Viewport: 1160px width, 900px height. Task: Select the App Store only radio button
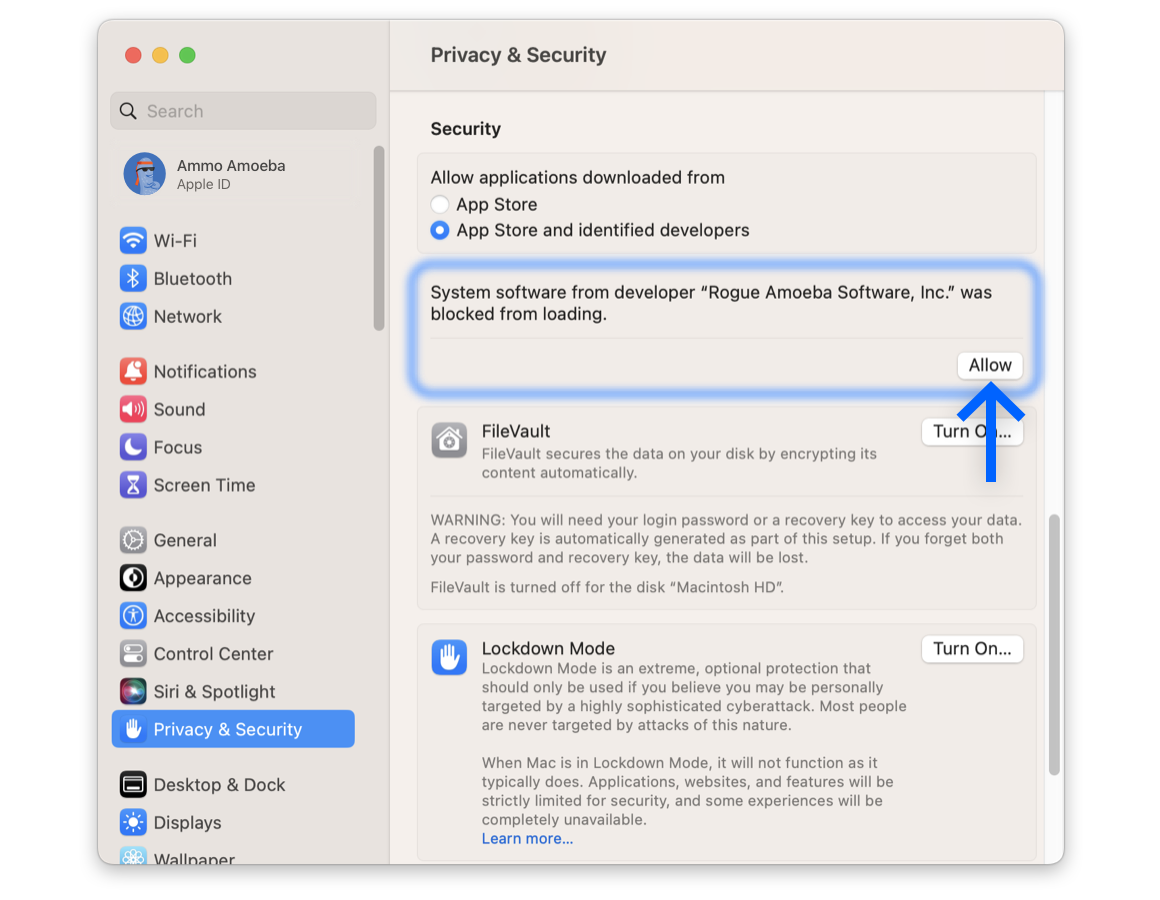pos(439,204)
